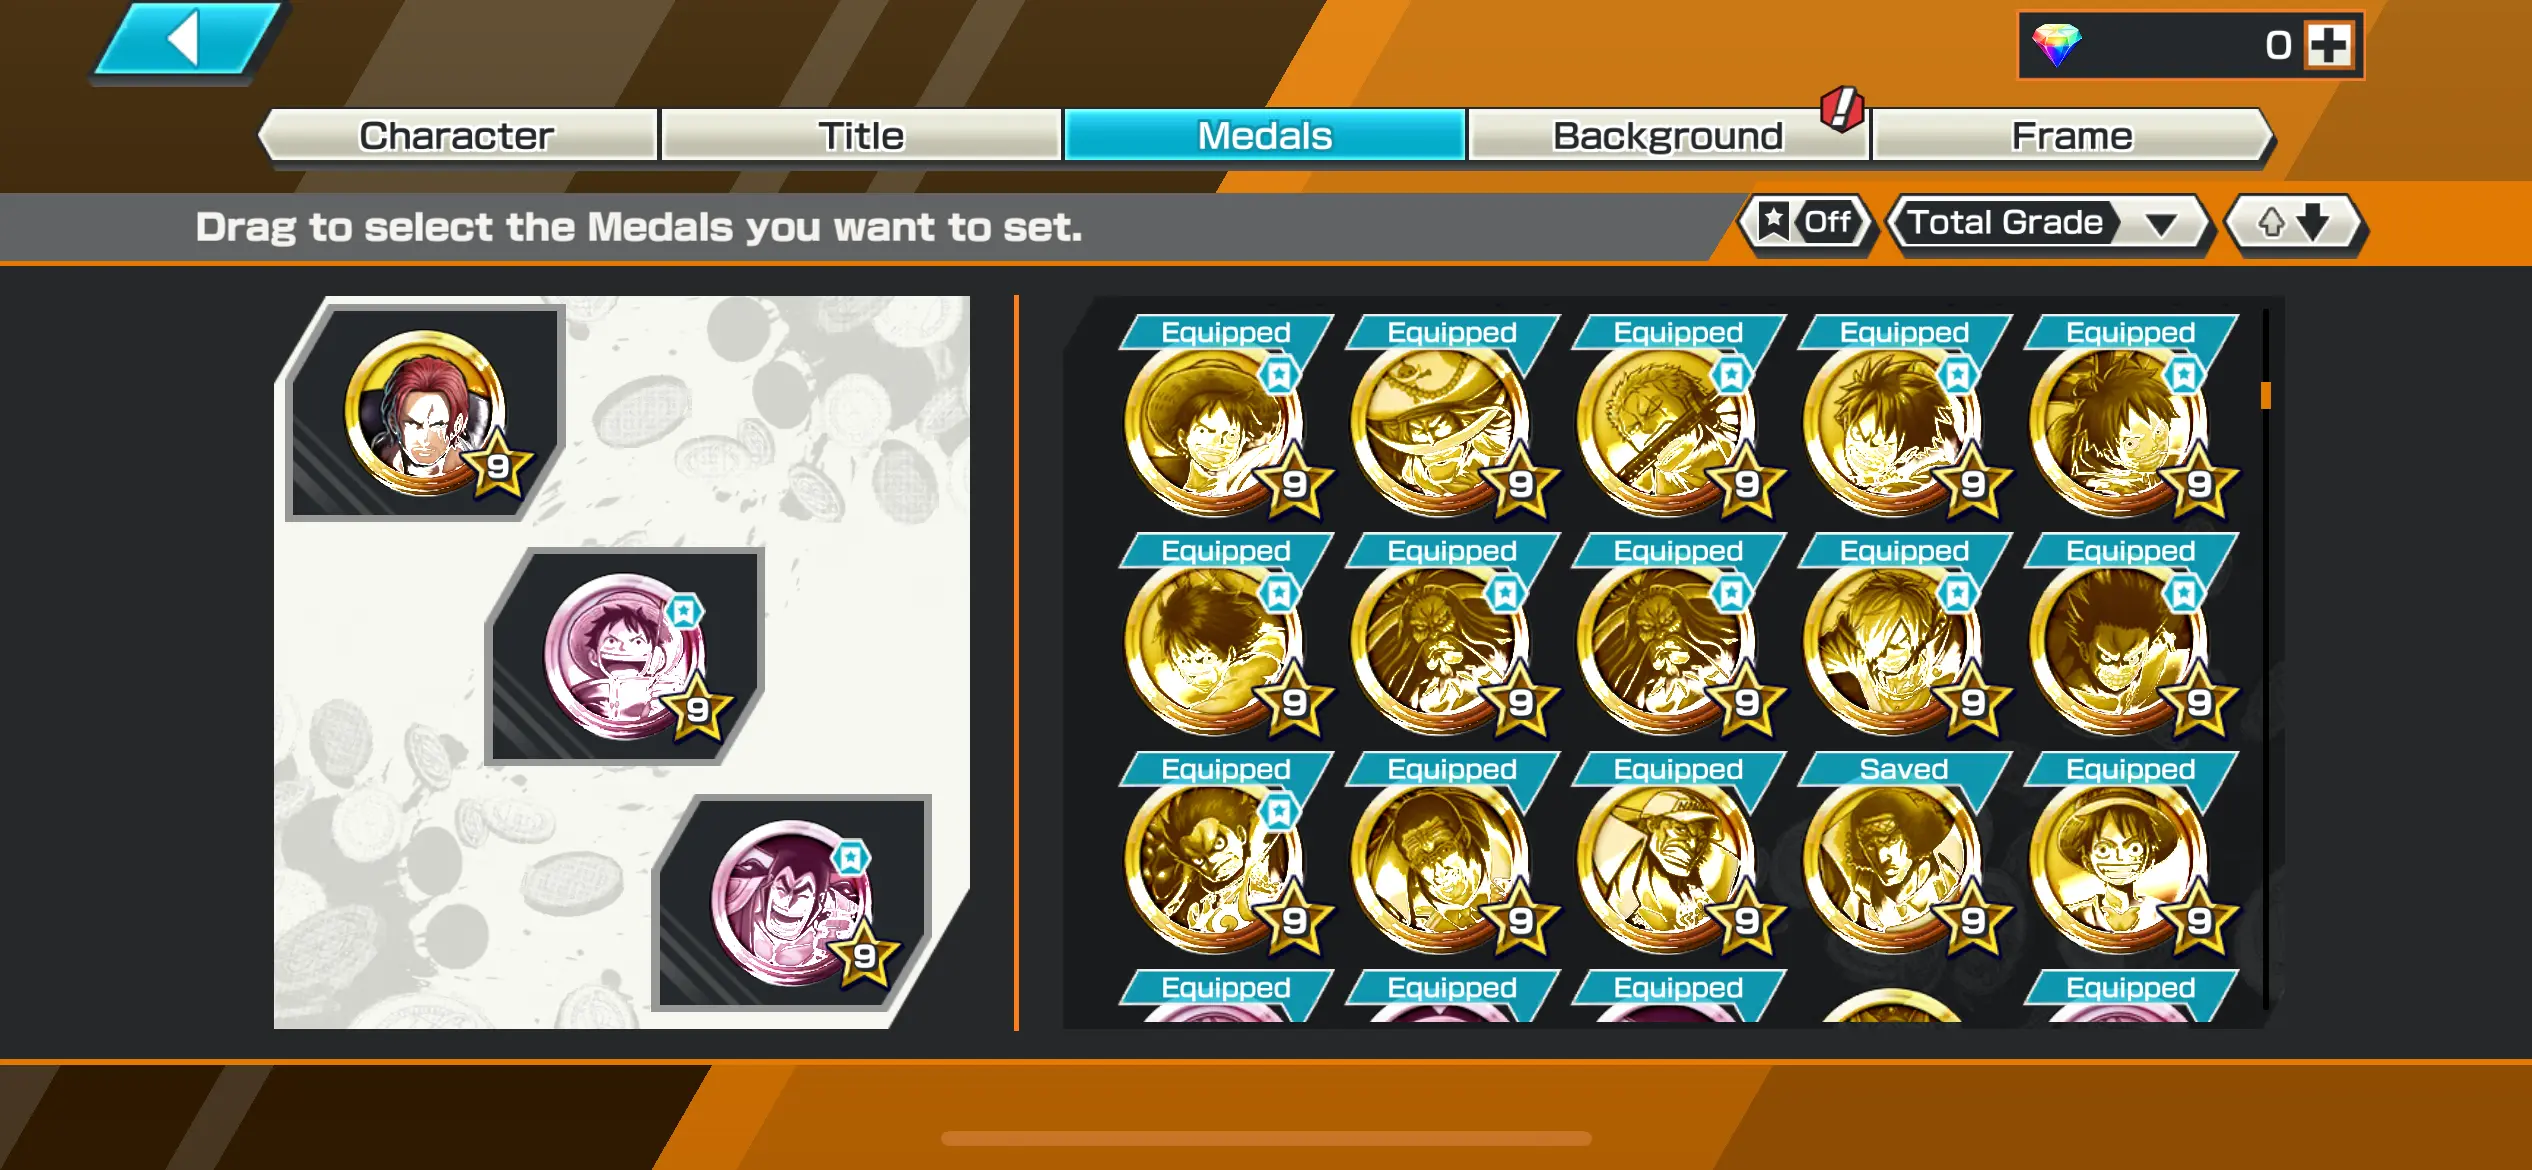Click the orange medal list scrollbar handle

tap(2265, 395)
